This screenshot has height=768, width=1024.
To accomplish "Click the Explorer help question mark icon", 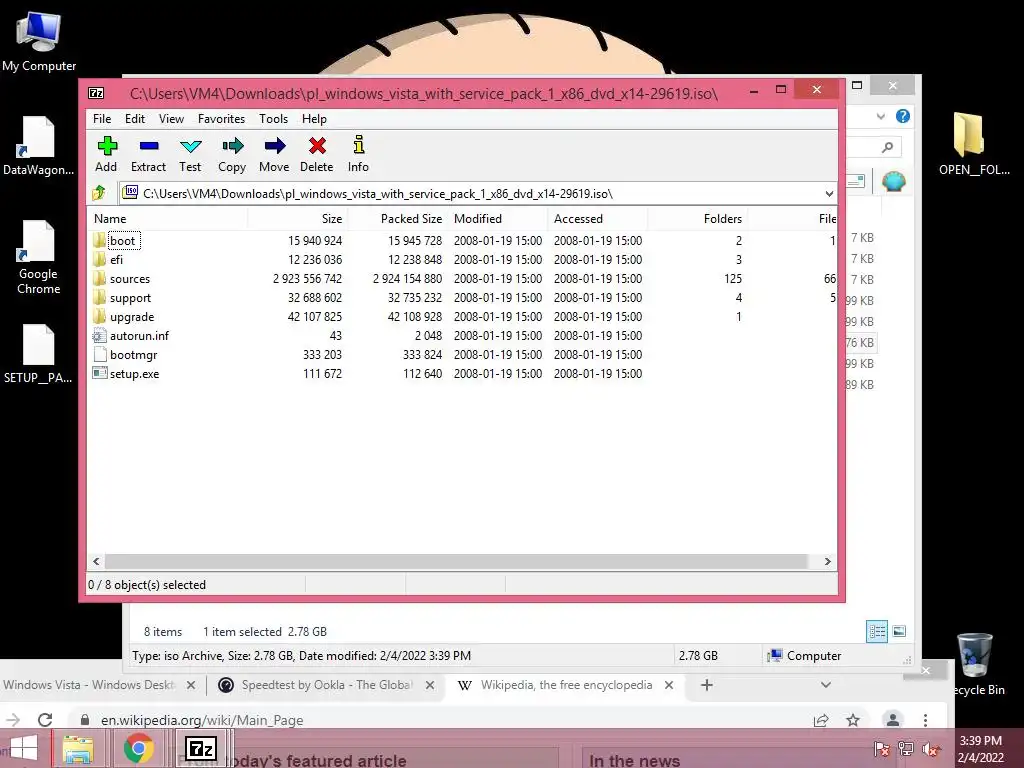I will (903, 116).
